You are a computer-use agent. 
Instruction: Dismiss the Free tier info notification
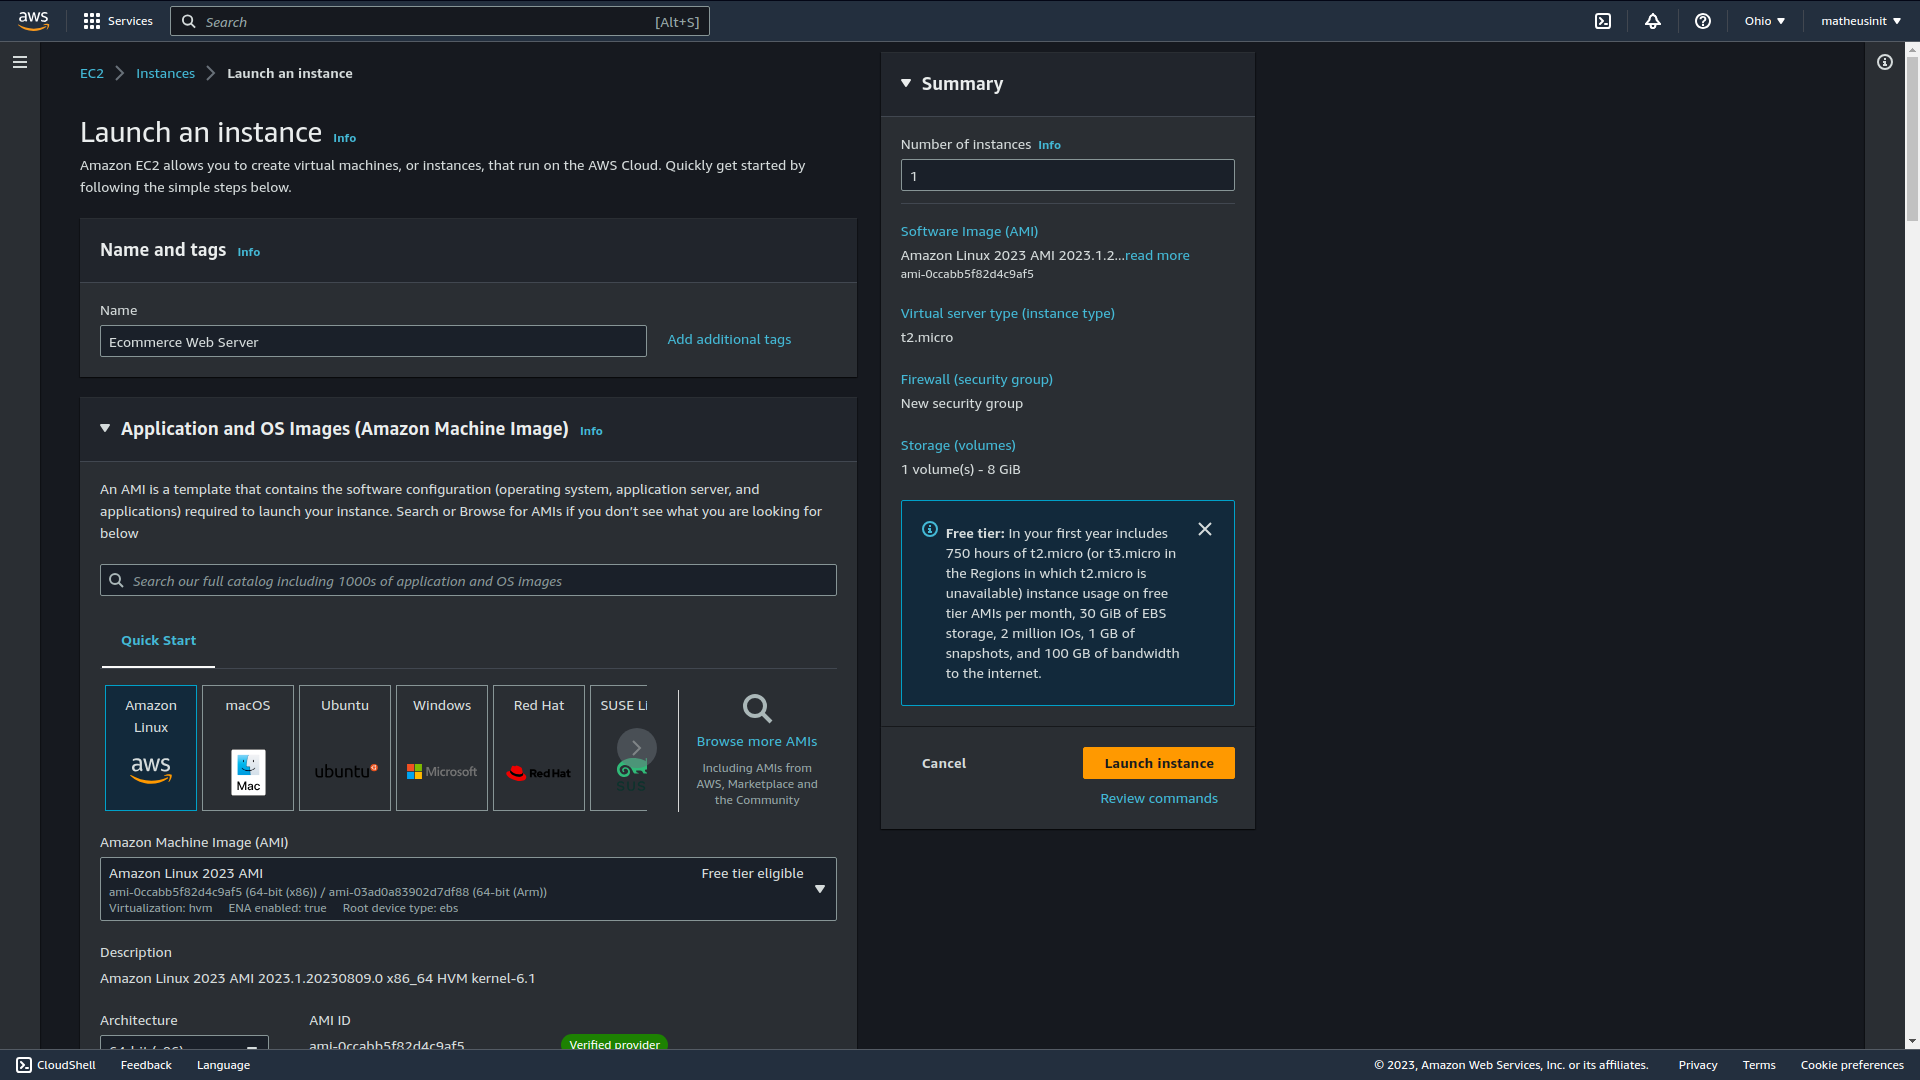(x=1204, y=529)
